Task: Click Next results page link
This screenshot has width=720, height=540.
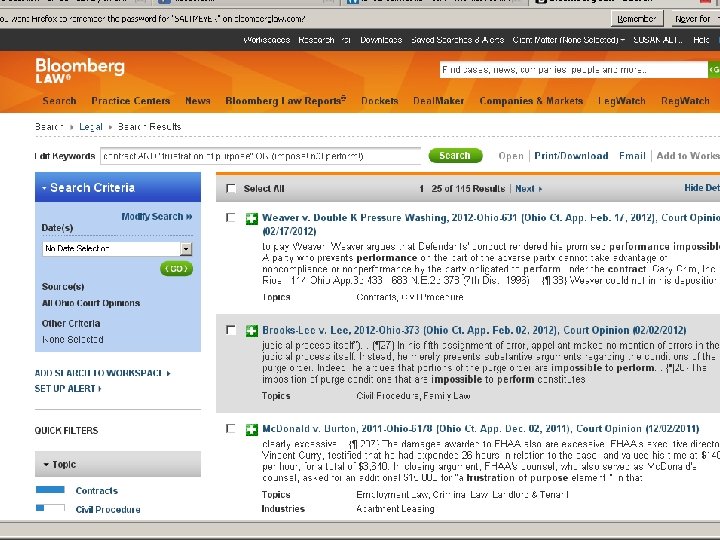Action: tap(528, 189)
